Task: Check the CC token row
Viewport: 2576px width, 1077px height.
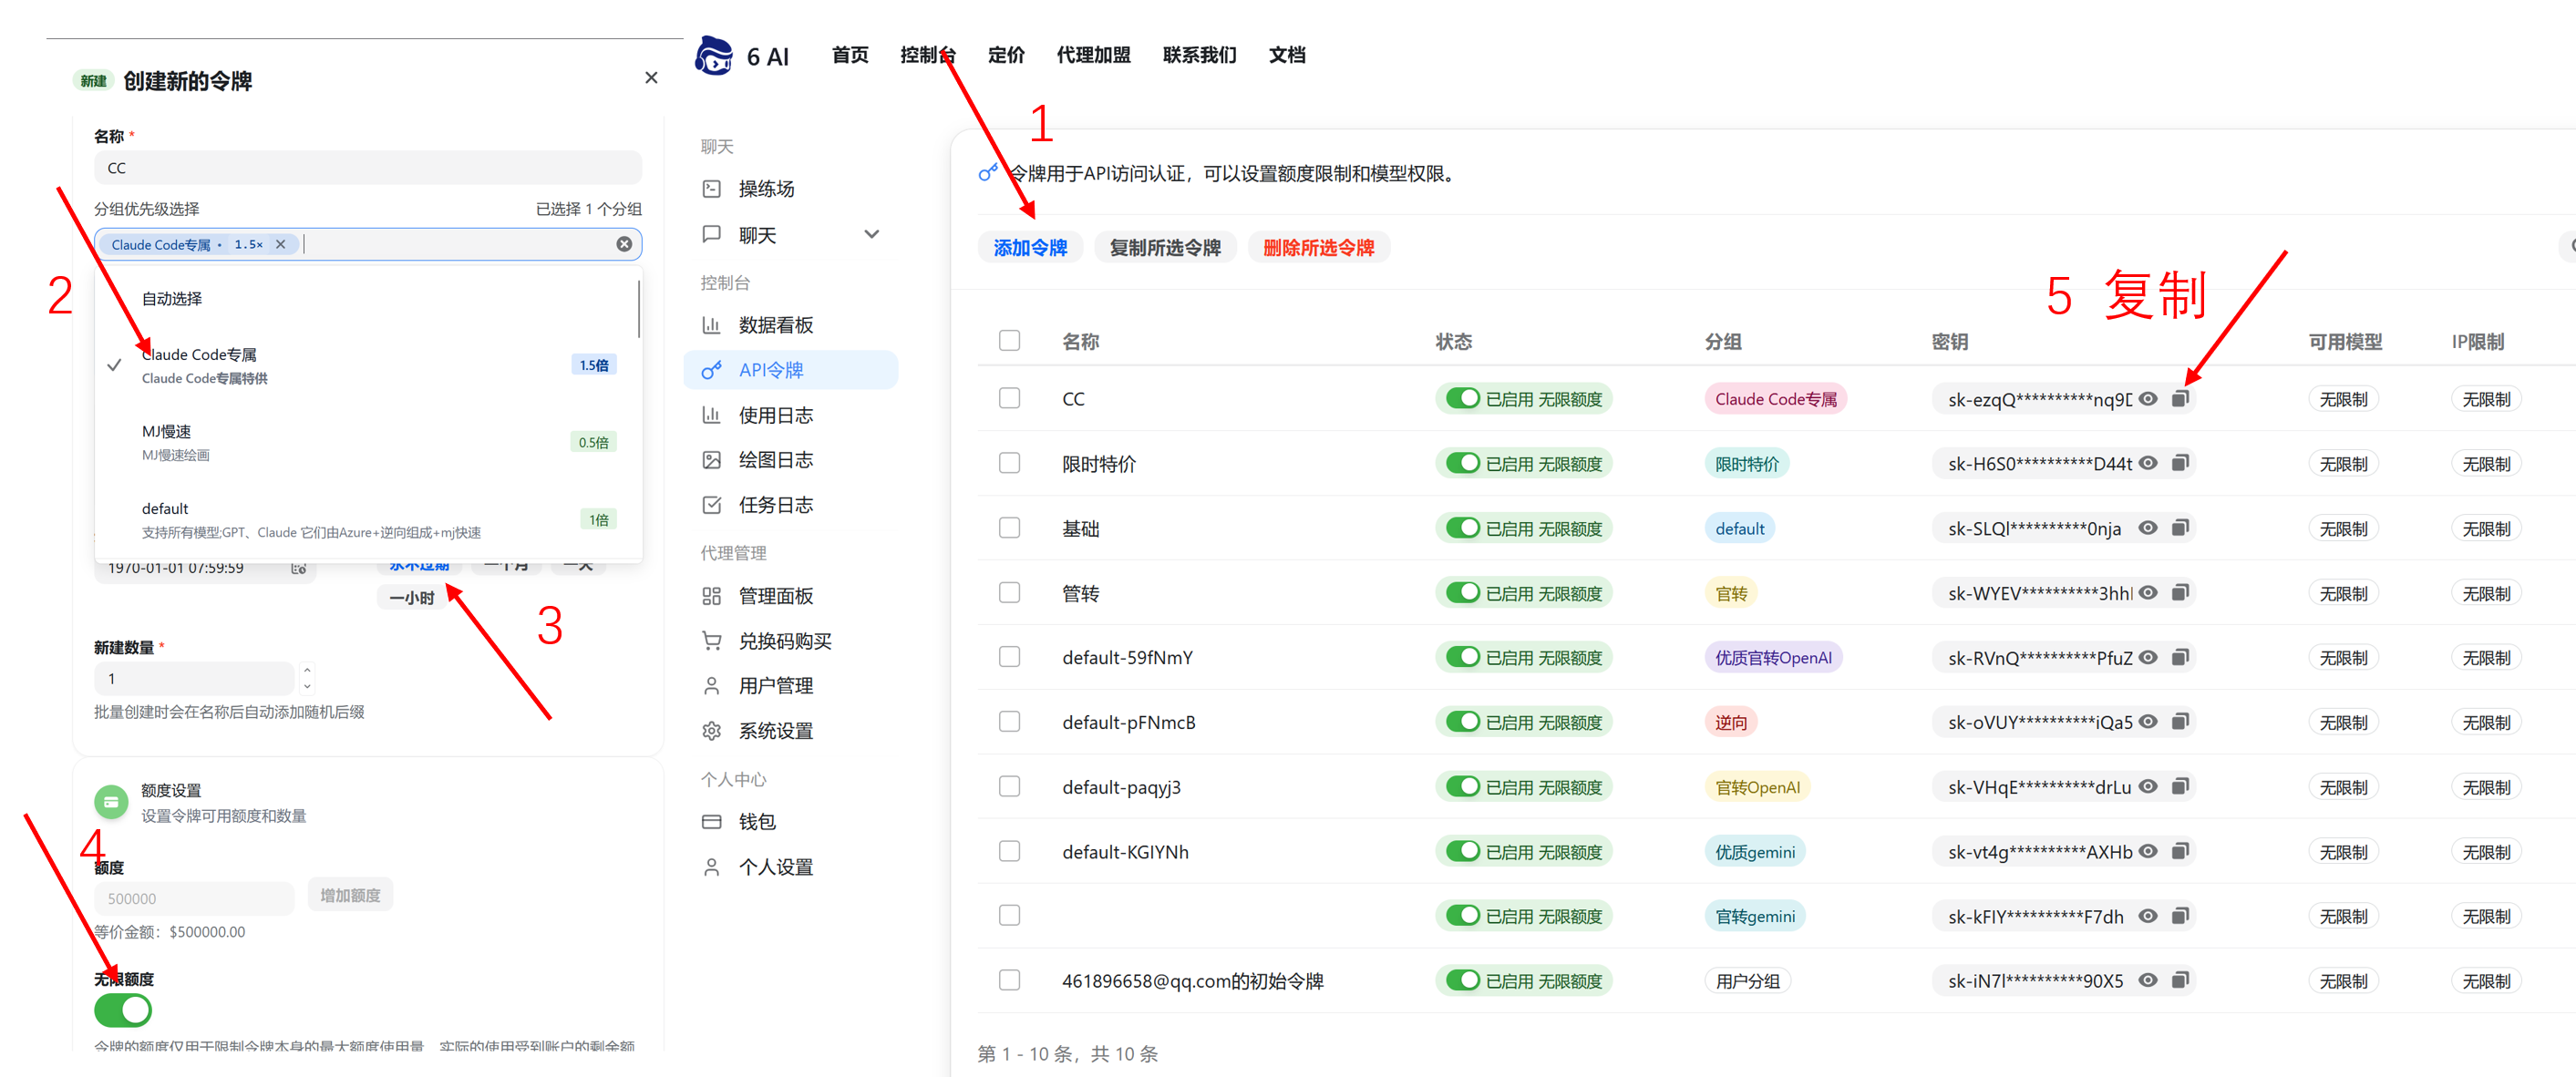Action: [1009, 398]
